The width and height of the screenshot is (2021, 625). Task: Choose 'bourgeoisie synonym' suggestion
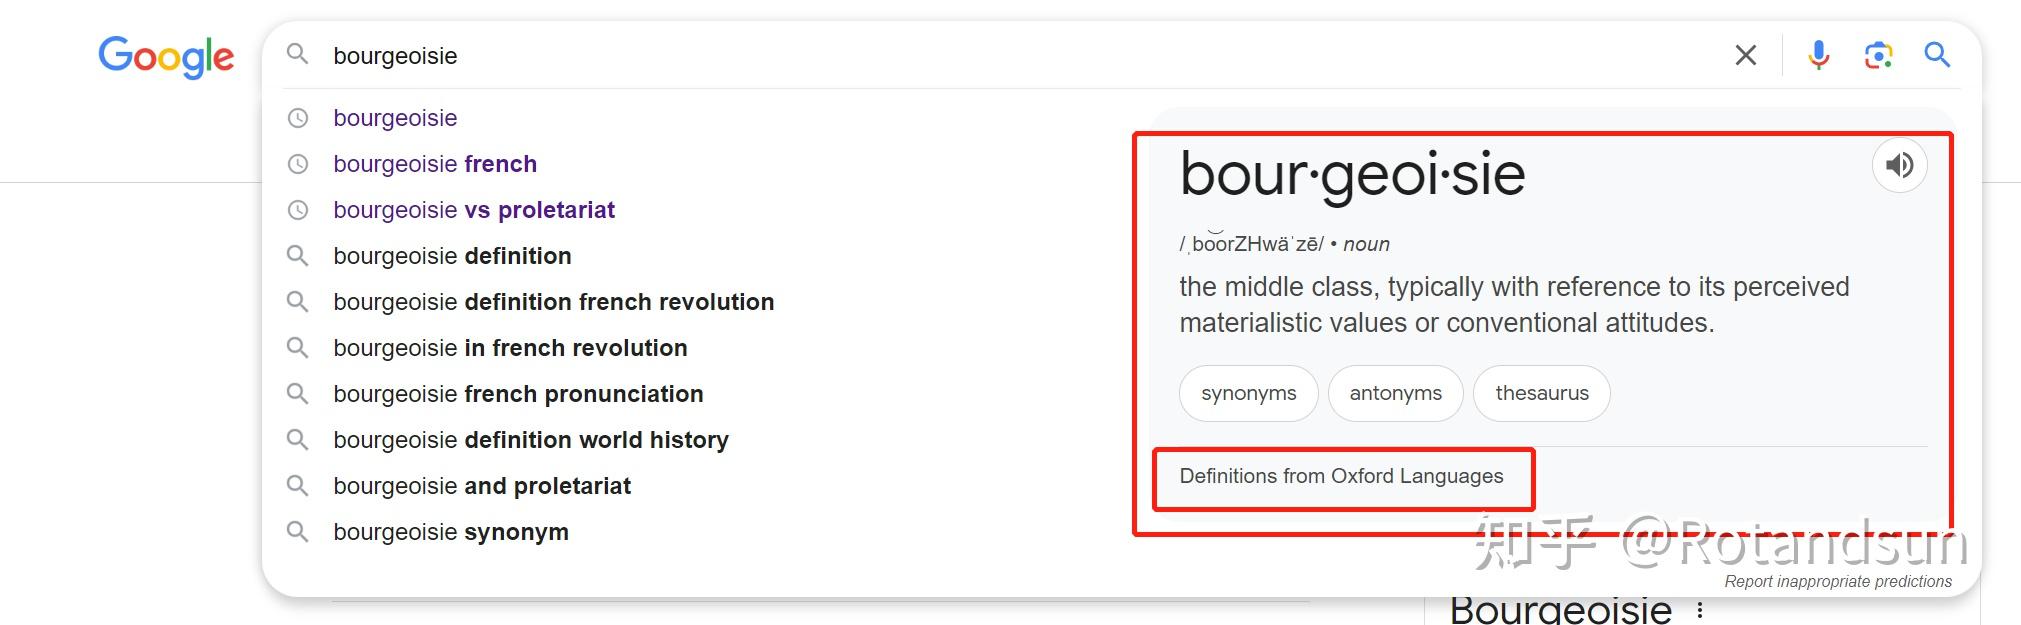pyautogui.click(x=451, y=532)
